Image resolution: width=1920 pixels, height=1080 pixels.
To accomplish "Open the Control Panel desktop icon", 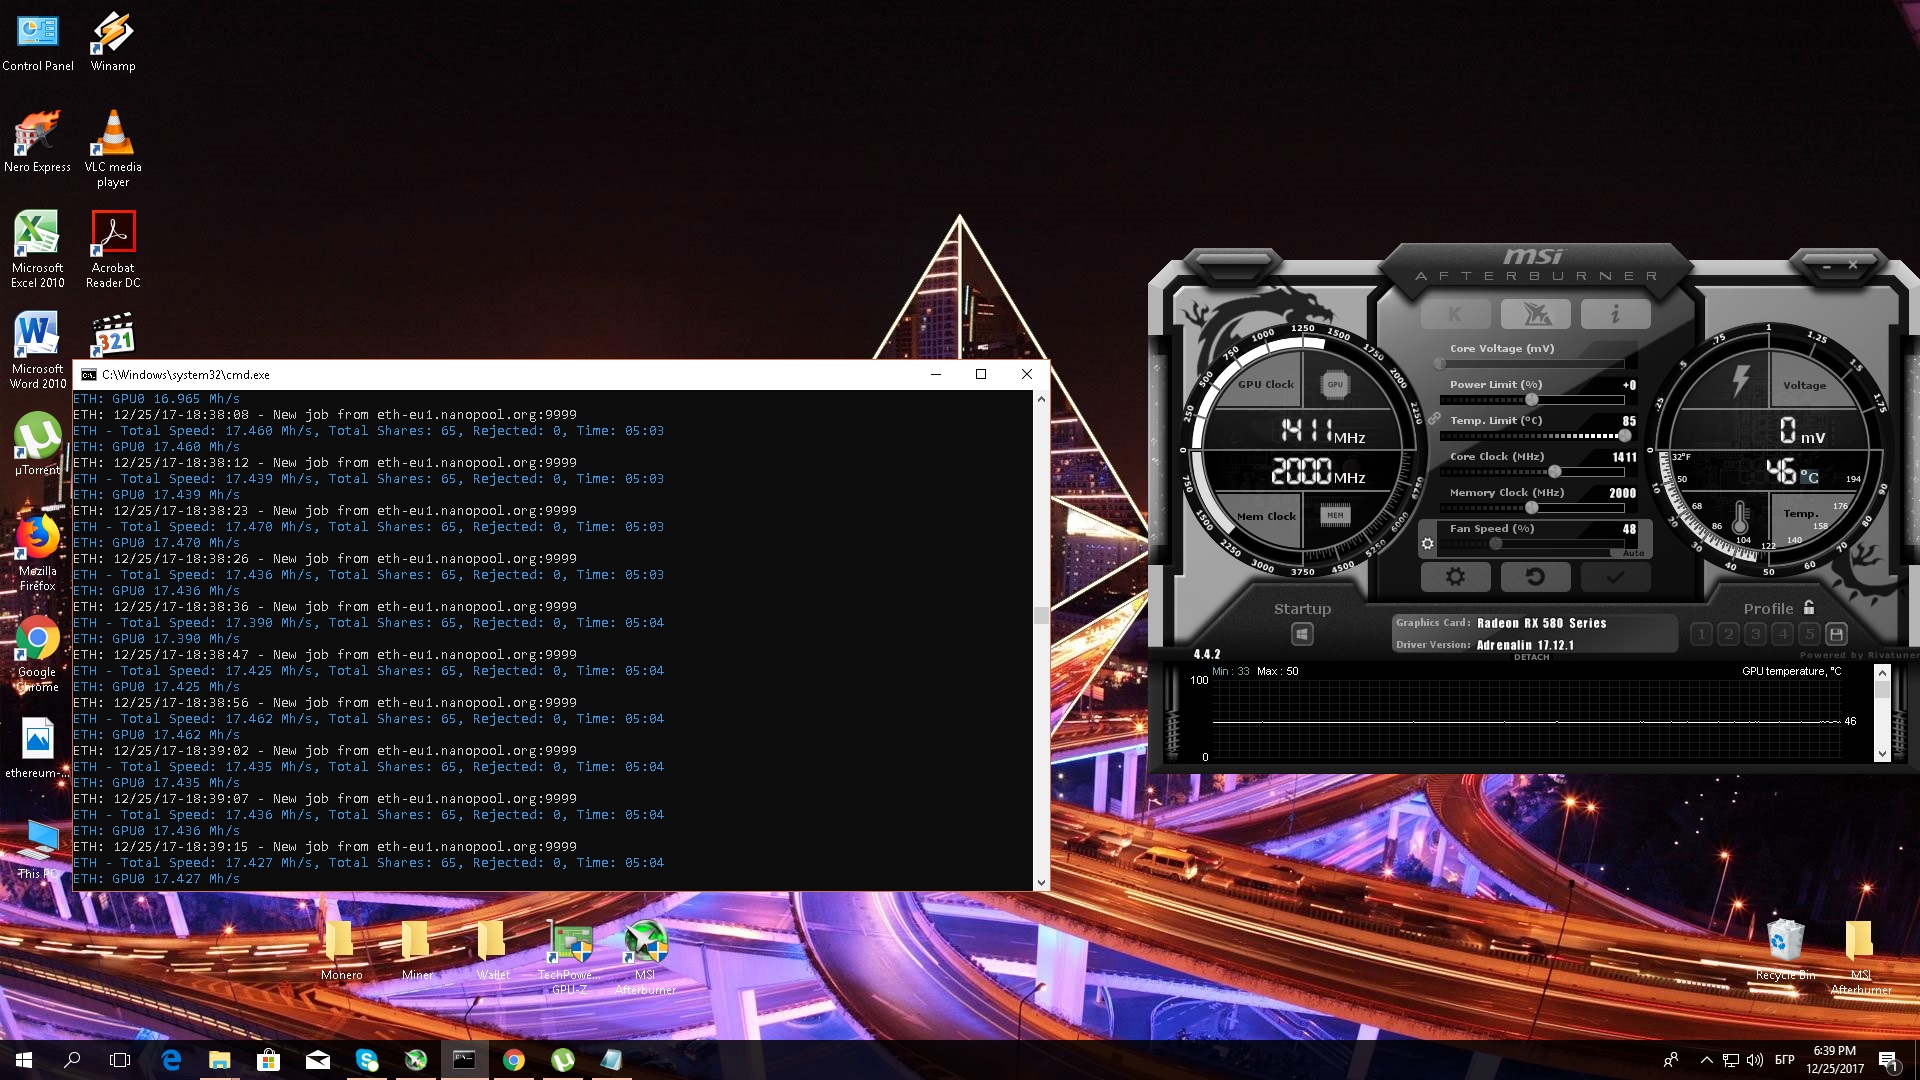I will pos(38,42).
